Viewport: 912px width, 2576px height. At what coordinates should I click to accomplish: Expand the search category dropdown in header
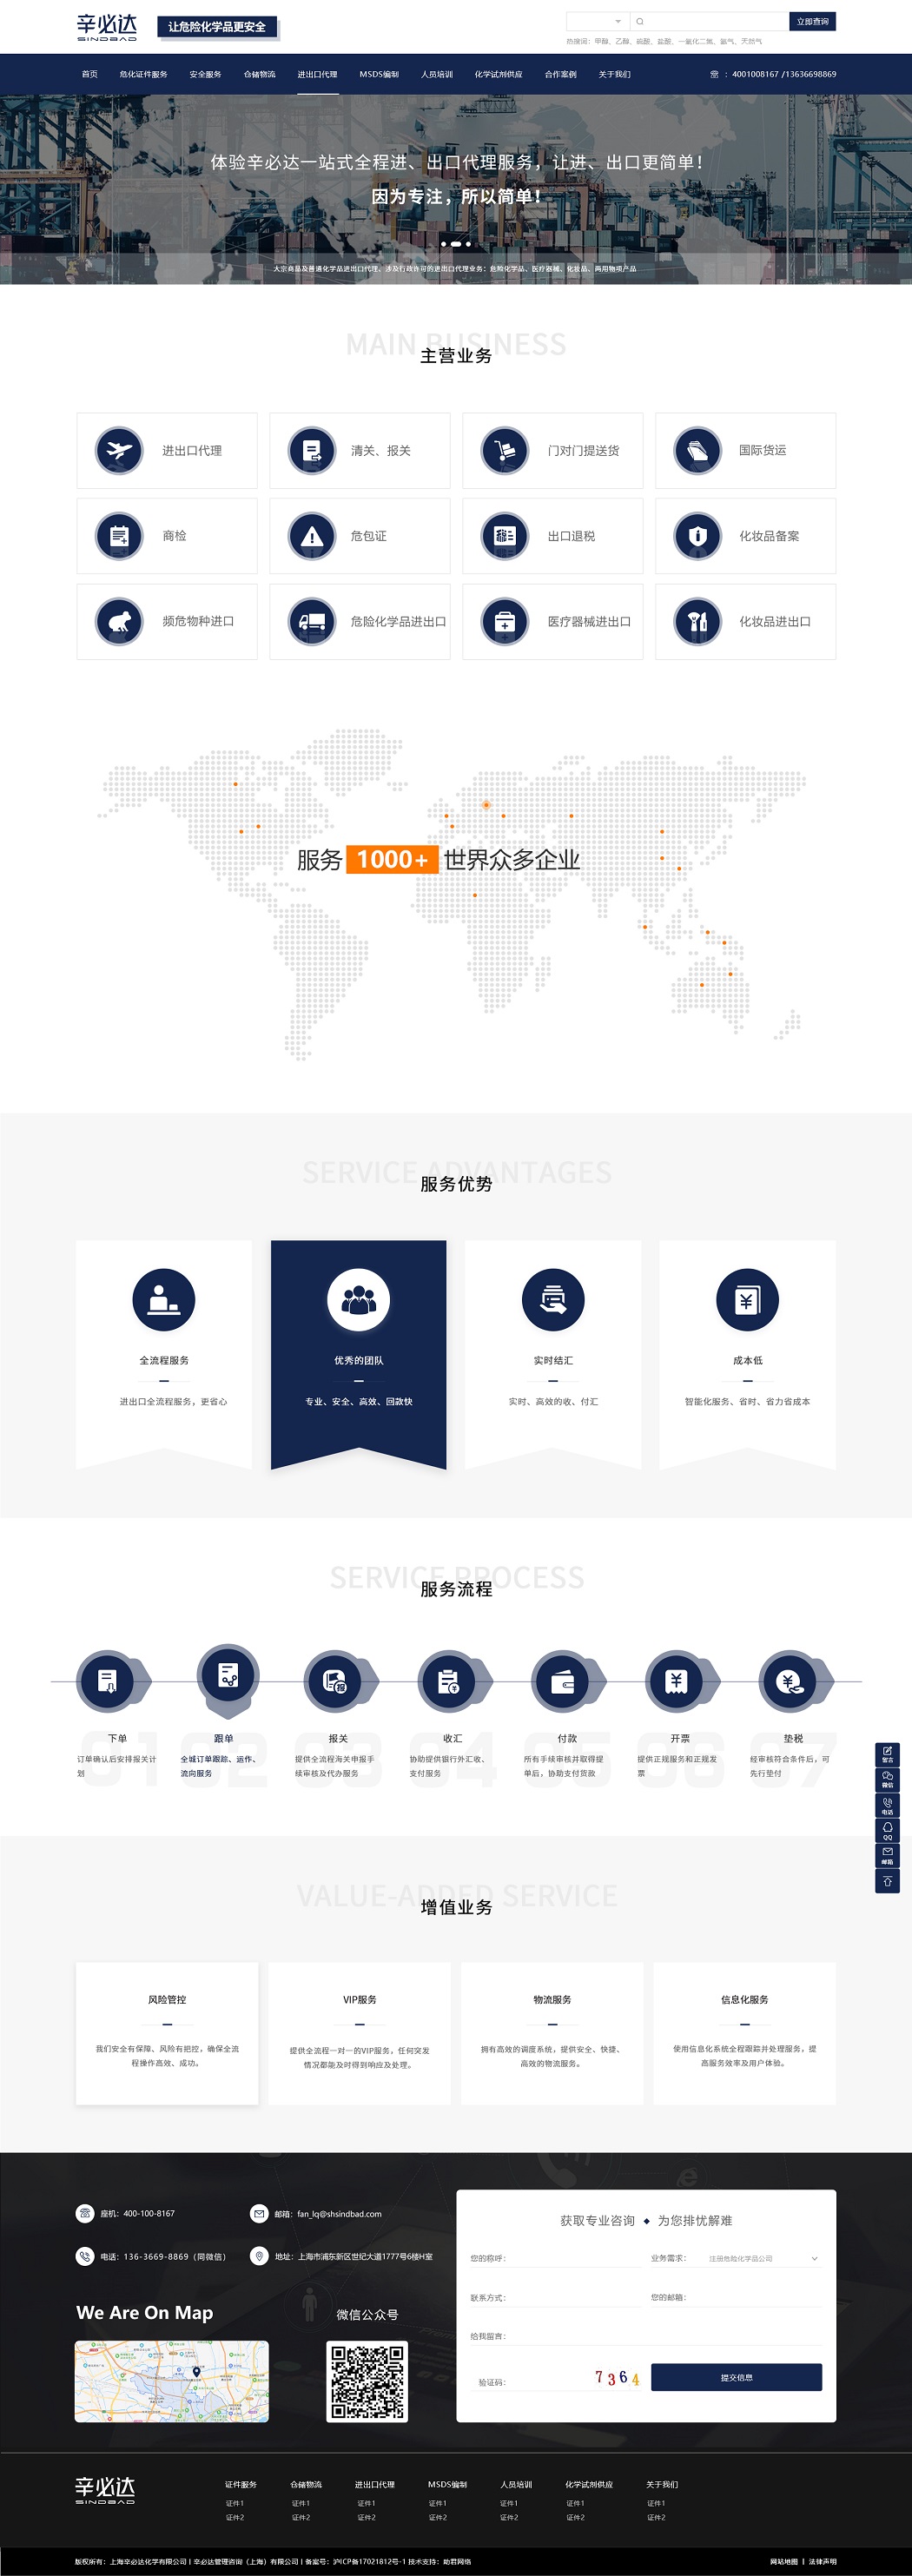click(x=598, y=21)
